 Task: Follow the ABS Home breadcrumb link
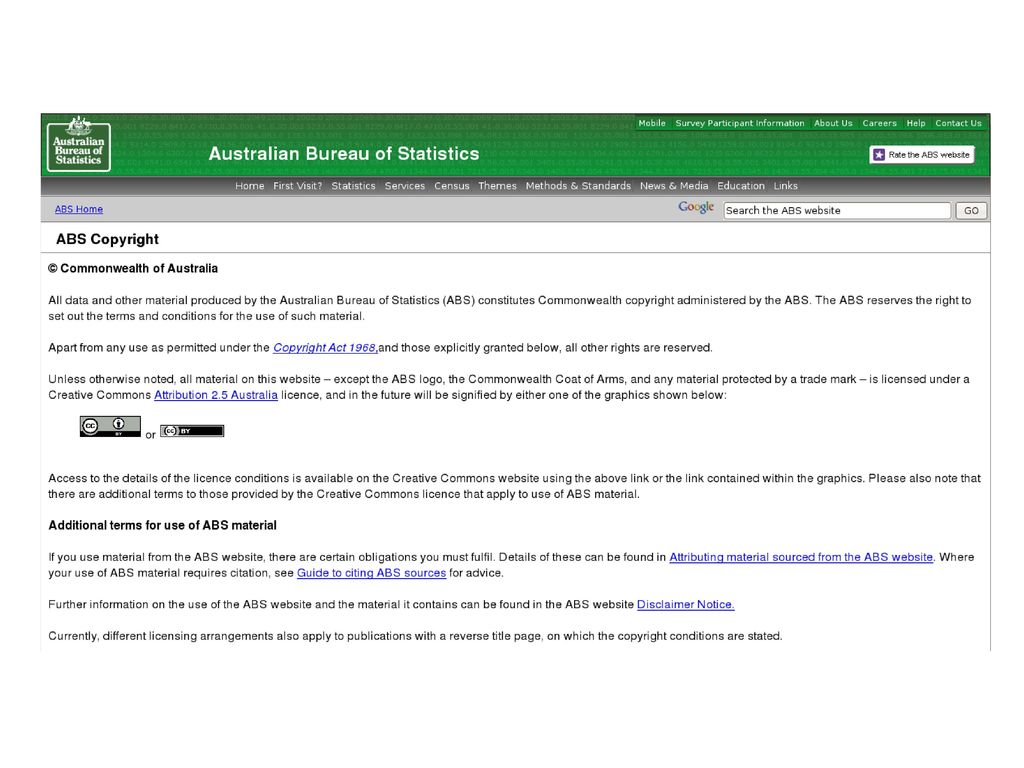coord(79,209)
